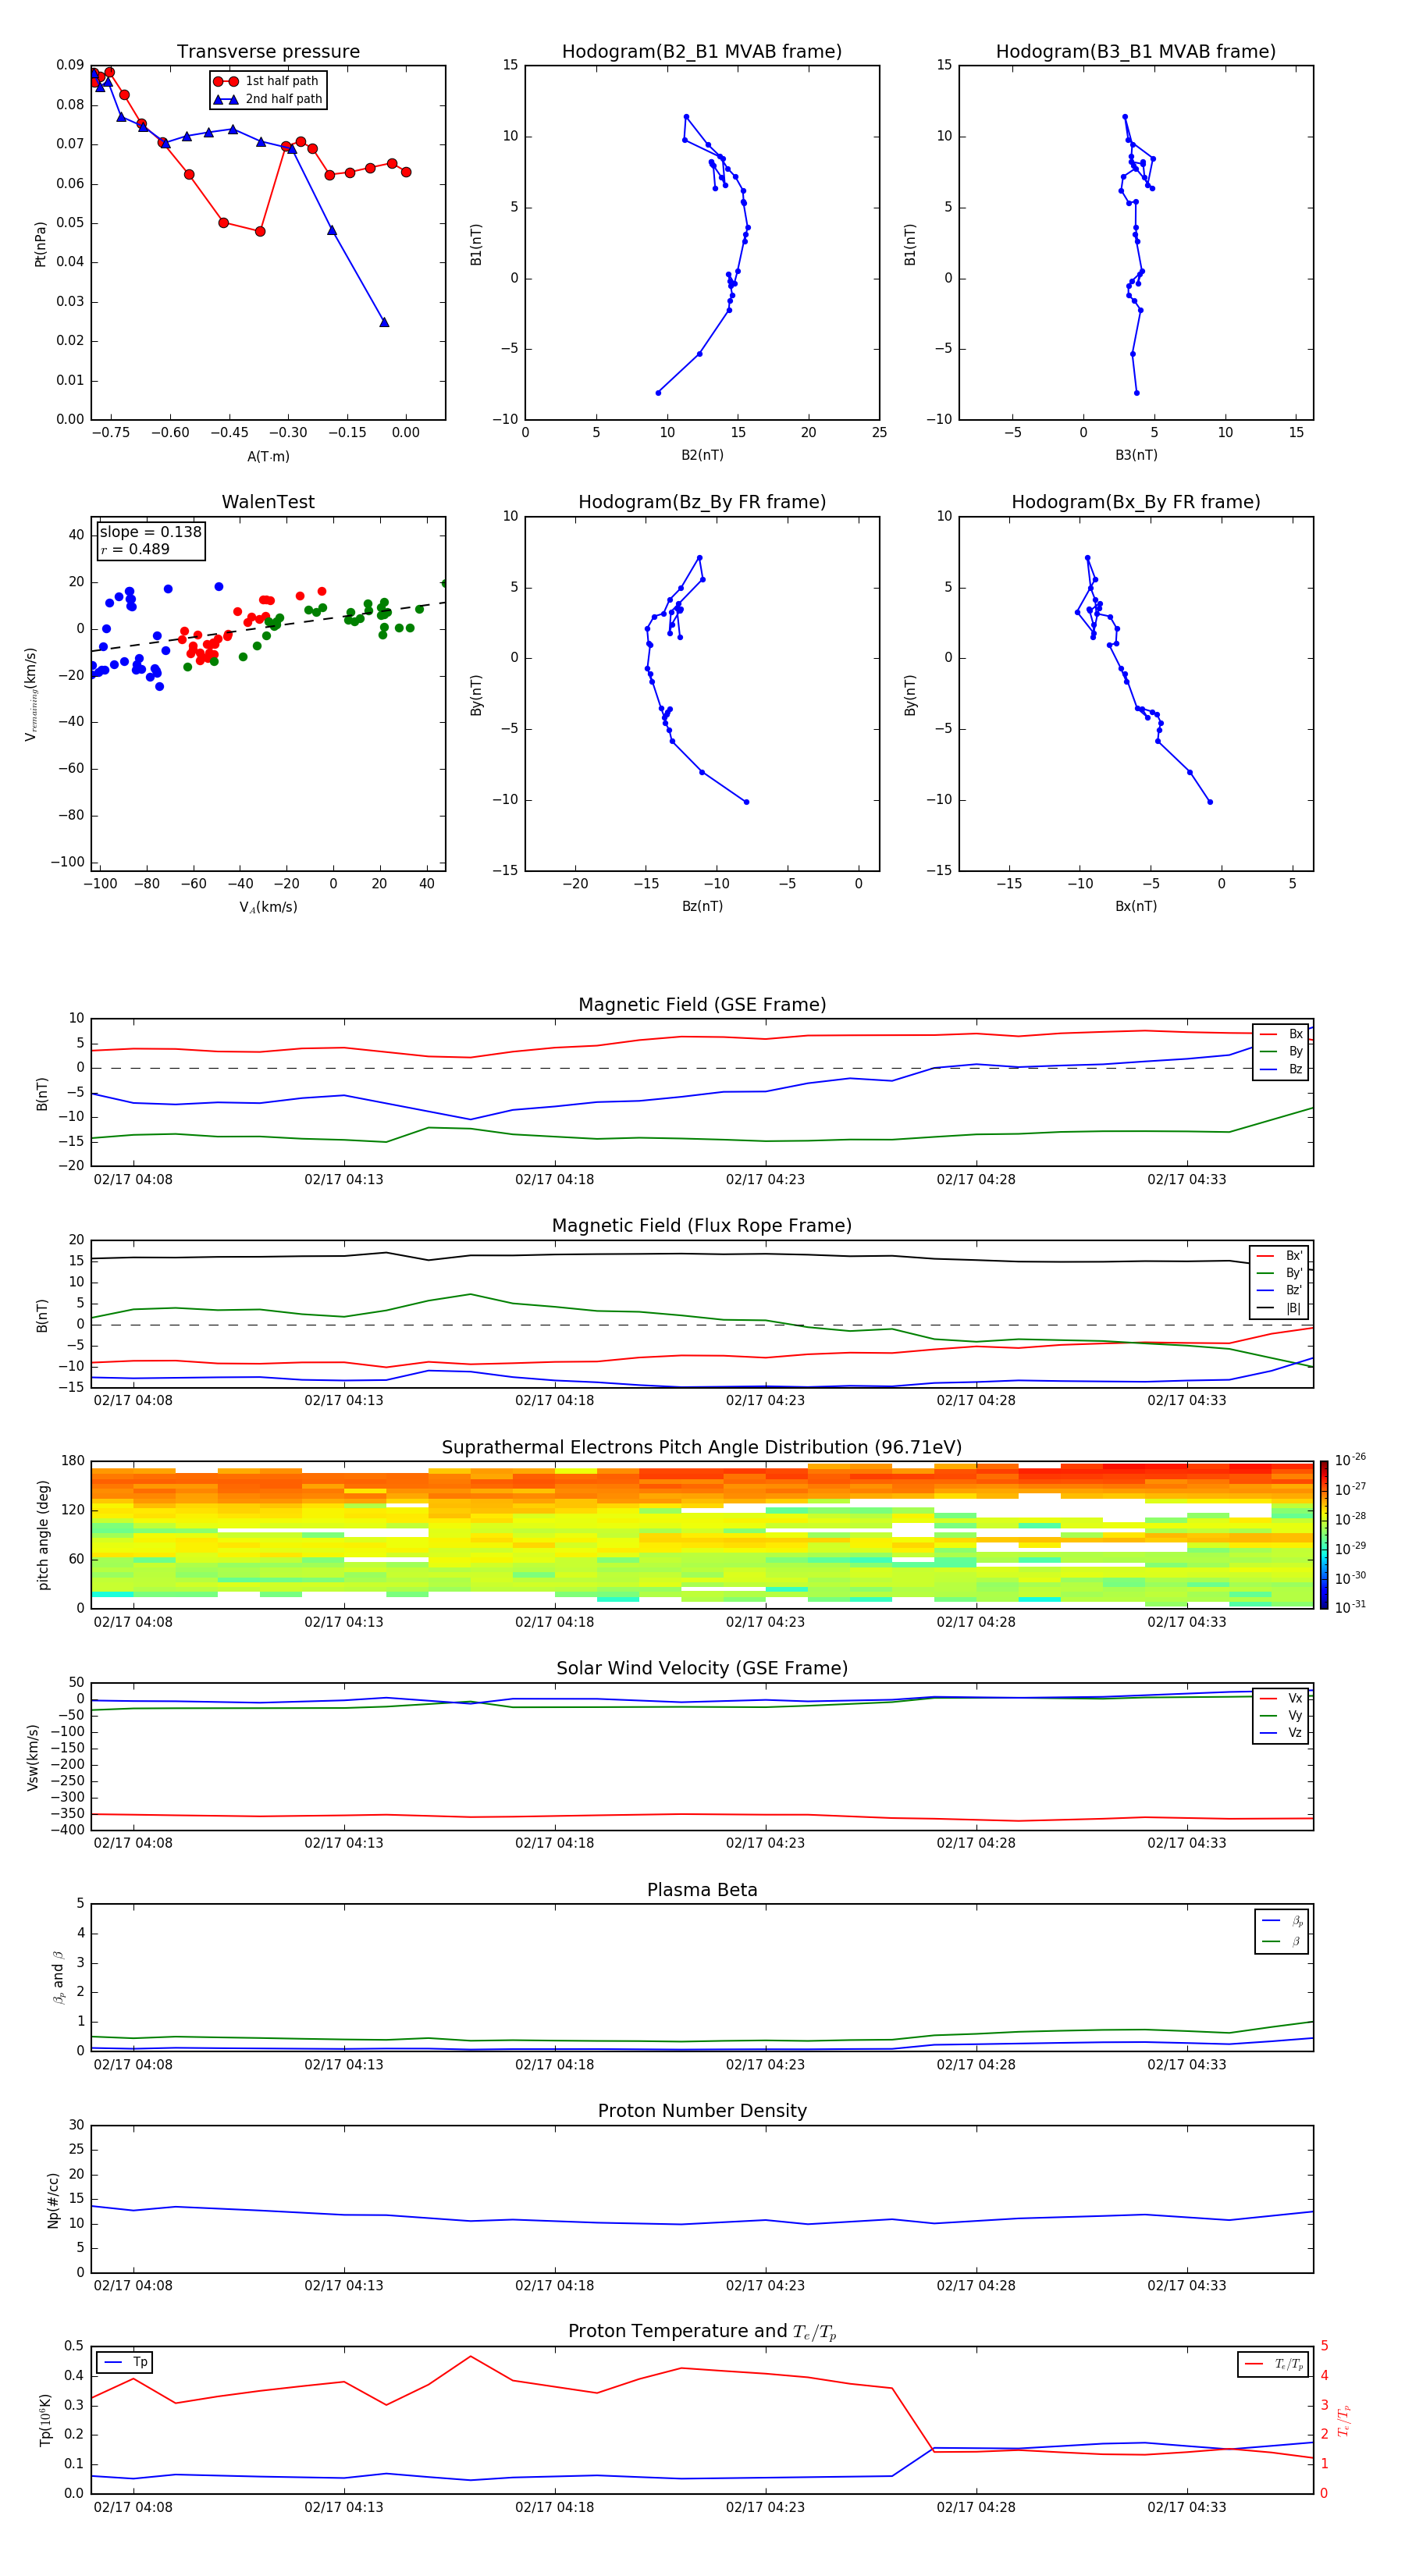Screen dimensions: 1405x2576
Task: Click the 'V_A(km/s)' x-axis label
Action: click(268, 907)
